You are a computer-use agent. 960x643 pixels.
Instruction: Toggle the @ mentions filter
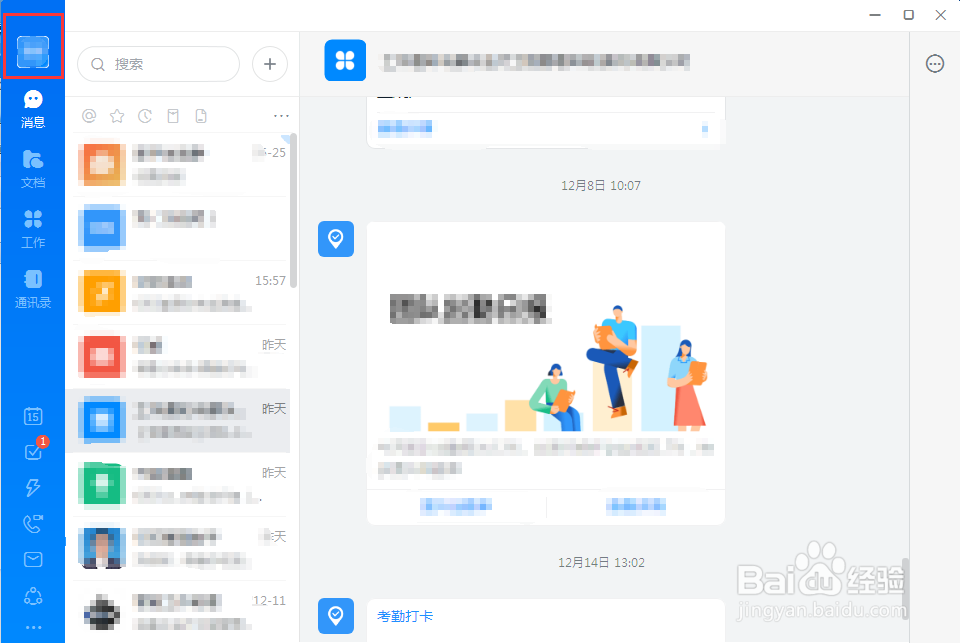pyautogui.click(x=88, y=115)
